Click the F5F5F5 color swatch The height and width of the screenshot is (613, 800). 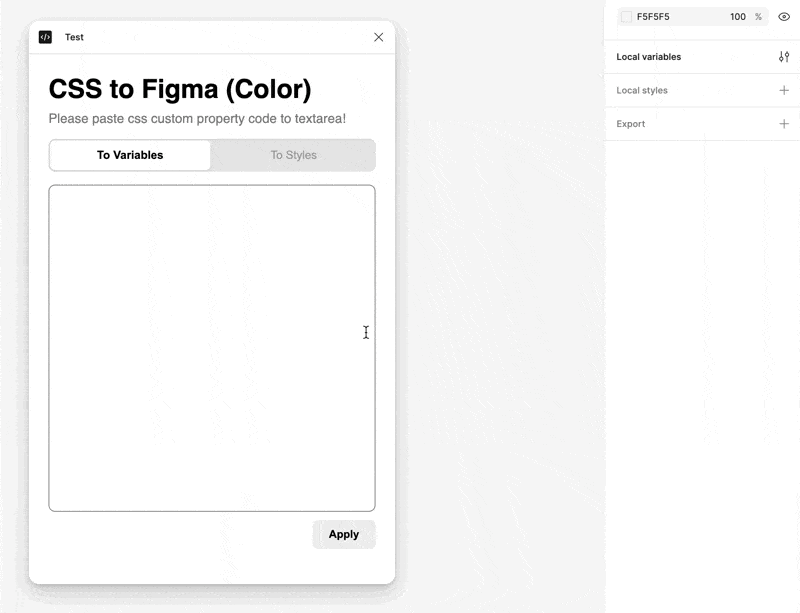pos(626,16)
